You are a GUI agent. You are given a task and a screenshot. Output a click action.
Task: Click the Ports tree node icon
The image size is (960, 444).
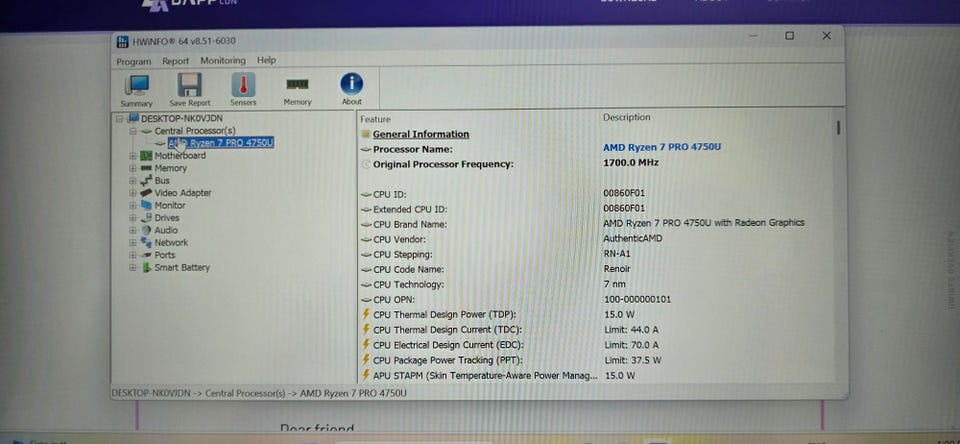tap(146, 255)
